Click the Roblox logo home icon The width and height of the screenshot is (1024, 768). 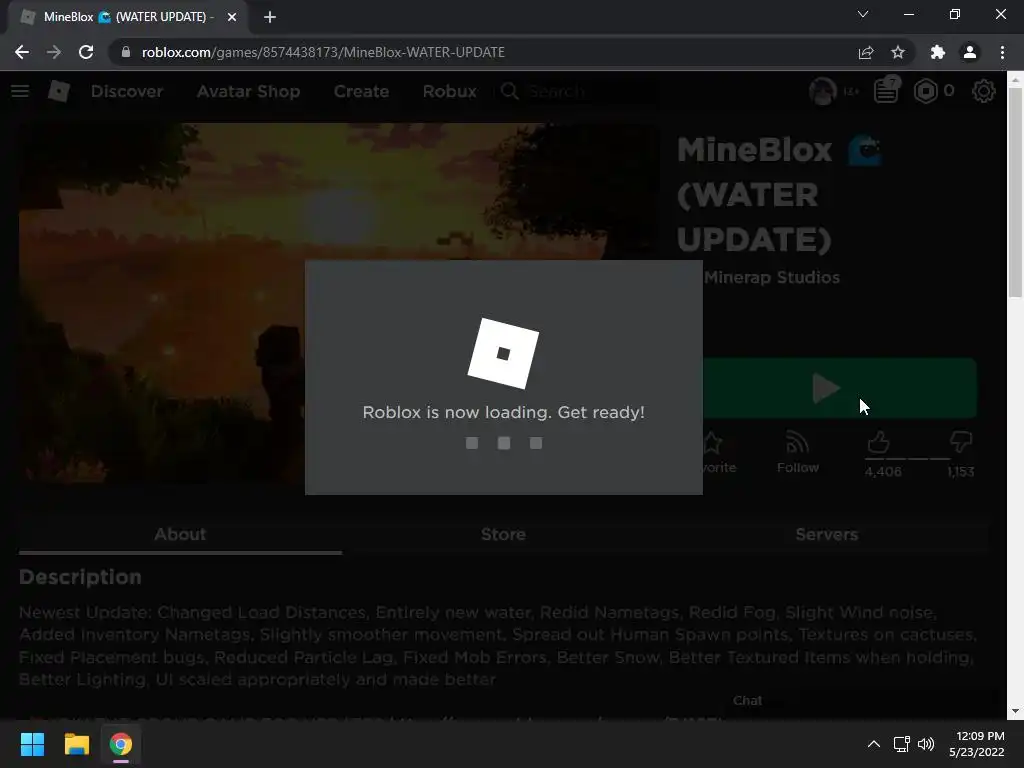click(x=59, y=91)
